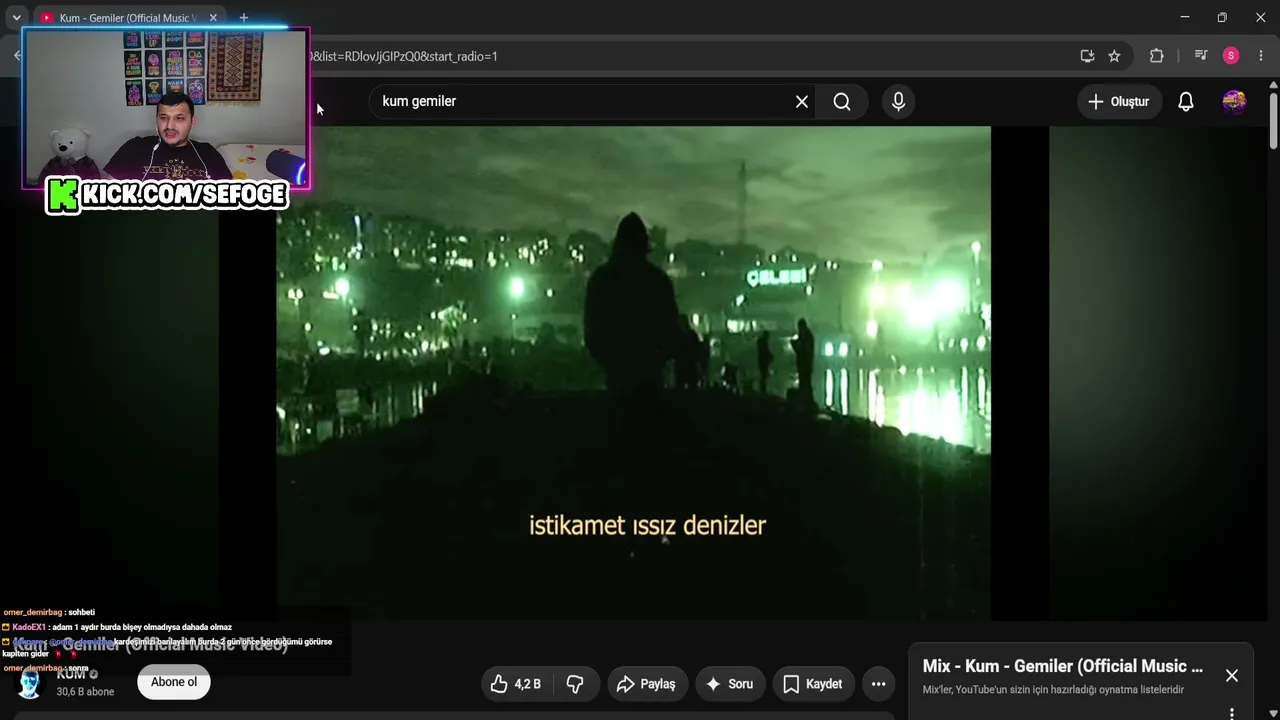Open the Chrome three-dot menu
The height and width of the screenshot is (720, 1280).
coord(1260,56)
